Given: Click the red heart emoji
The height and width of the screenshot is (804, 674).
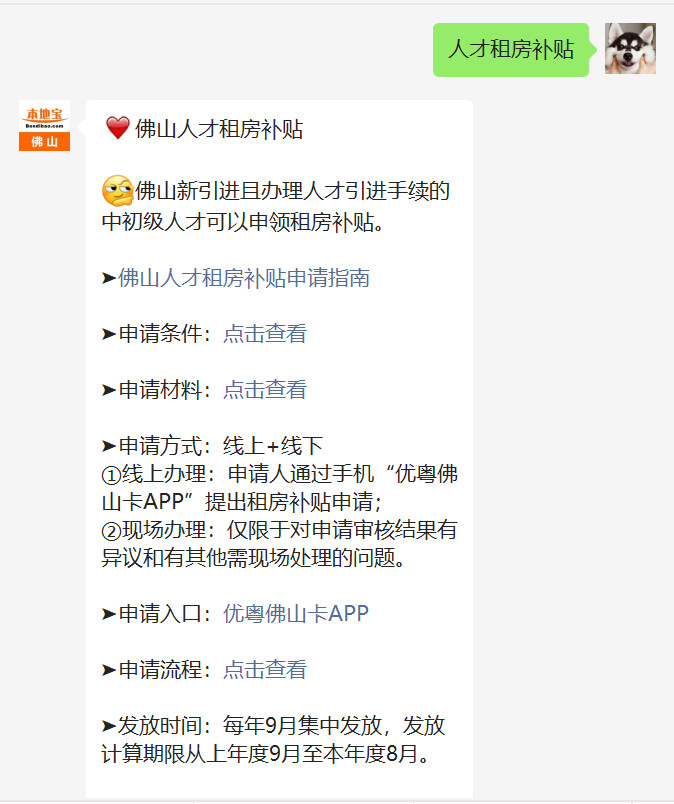Looking at the screenshot, I should pos(117,128).
